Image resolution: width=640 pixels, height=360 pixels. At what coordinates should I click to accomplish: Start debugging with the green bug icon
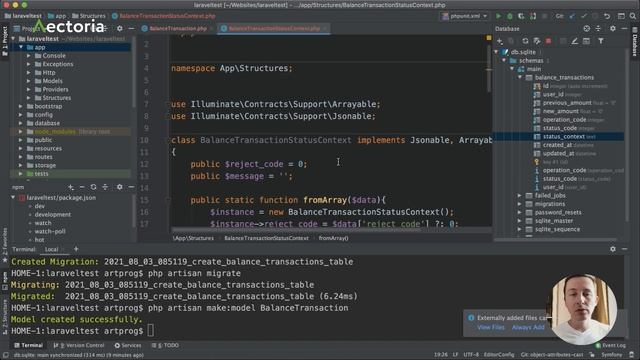[510, 16]
